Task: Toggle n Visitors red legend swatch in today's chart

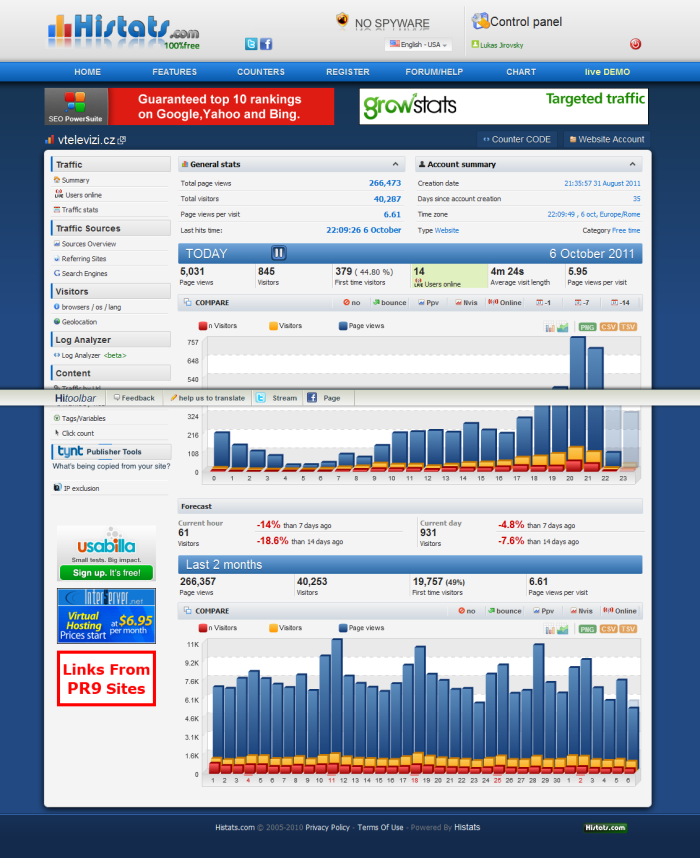Action: [203, 326]
